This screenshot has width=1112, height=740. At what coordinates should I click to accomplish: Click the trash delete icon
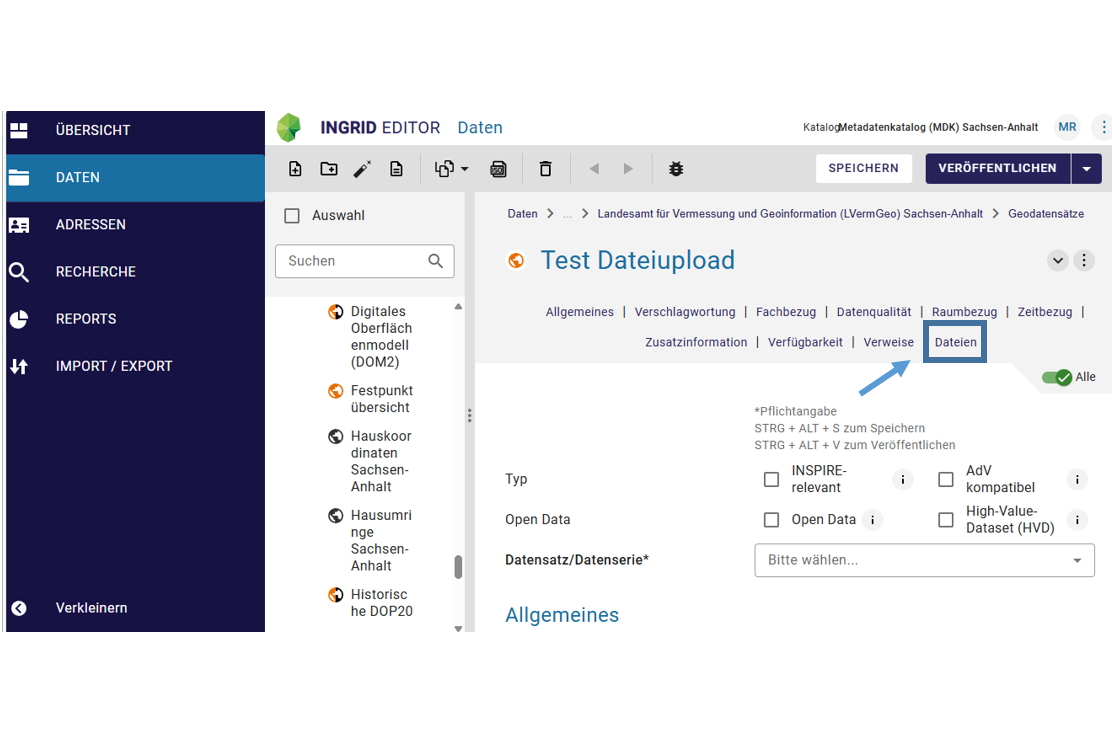point(545,169)
